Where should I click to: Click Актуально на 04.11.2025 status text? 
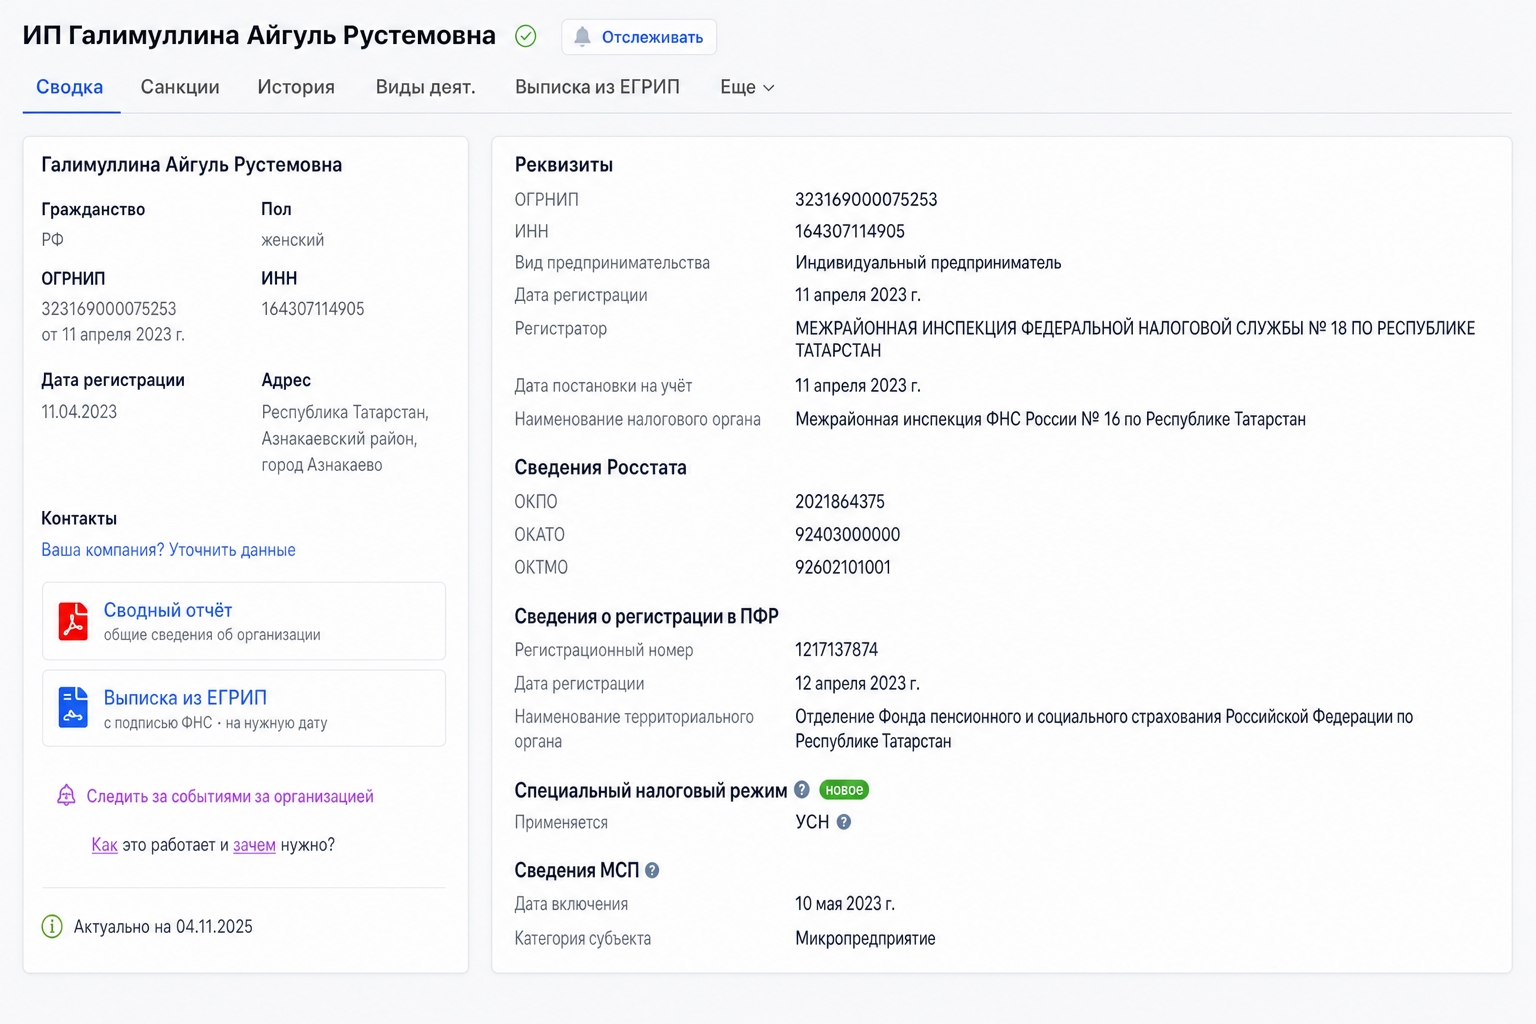click(163, 927)
